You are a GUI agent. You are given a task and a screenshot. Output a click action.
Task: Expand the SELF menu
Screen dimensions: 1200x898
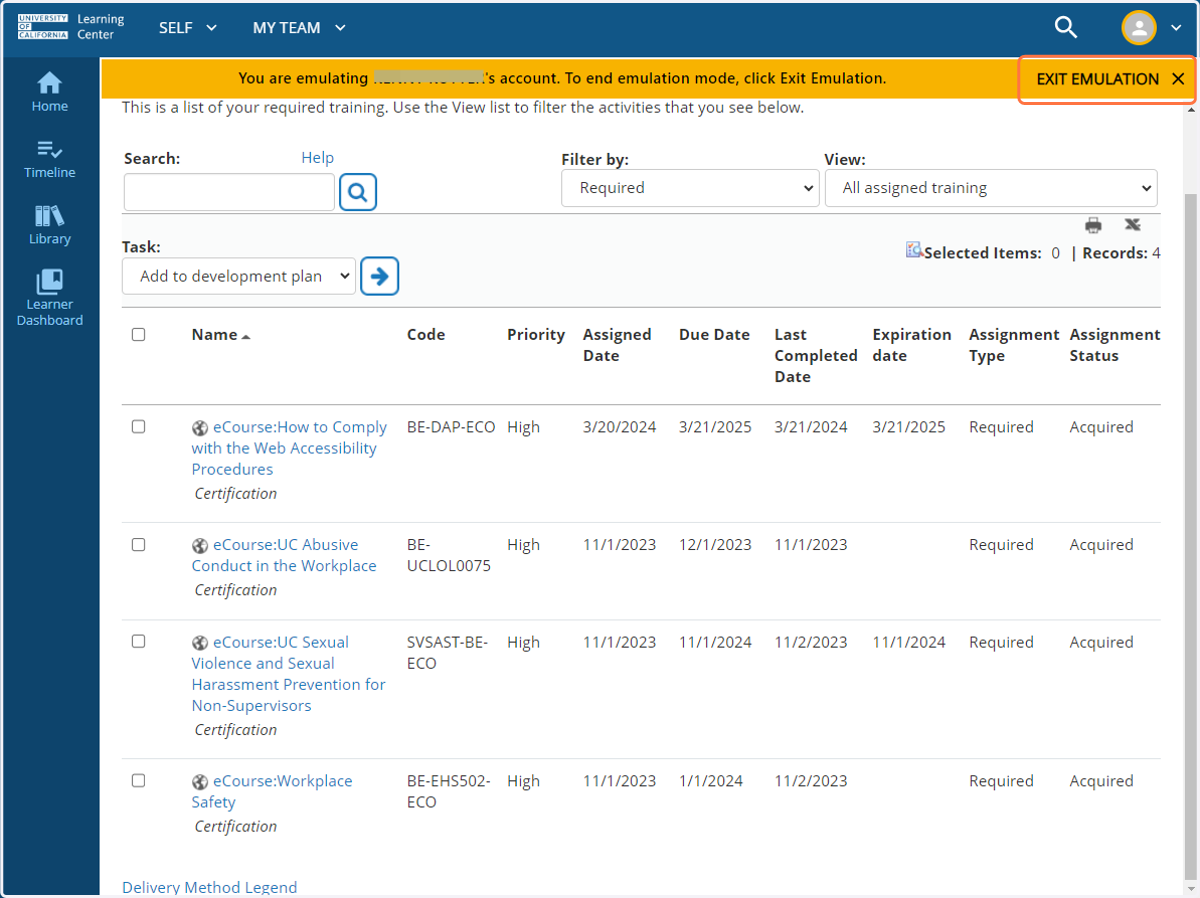[x=188, y=28]
